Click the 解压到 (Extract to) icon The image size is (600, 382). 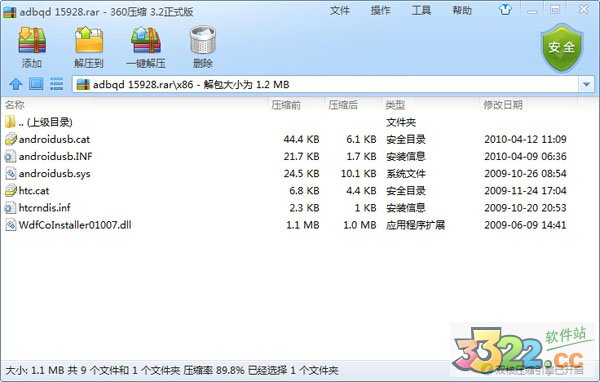pos(89,40)
